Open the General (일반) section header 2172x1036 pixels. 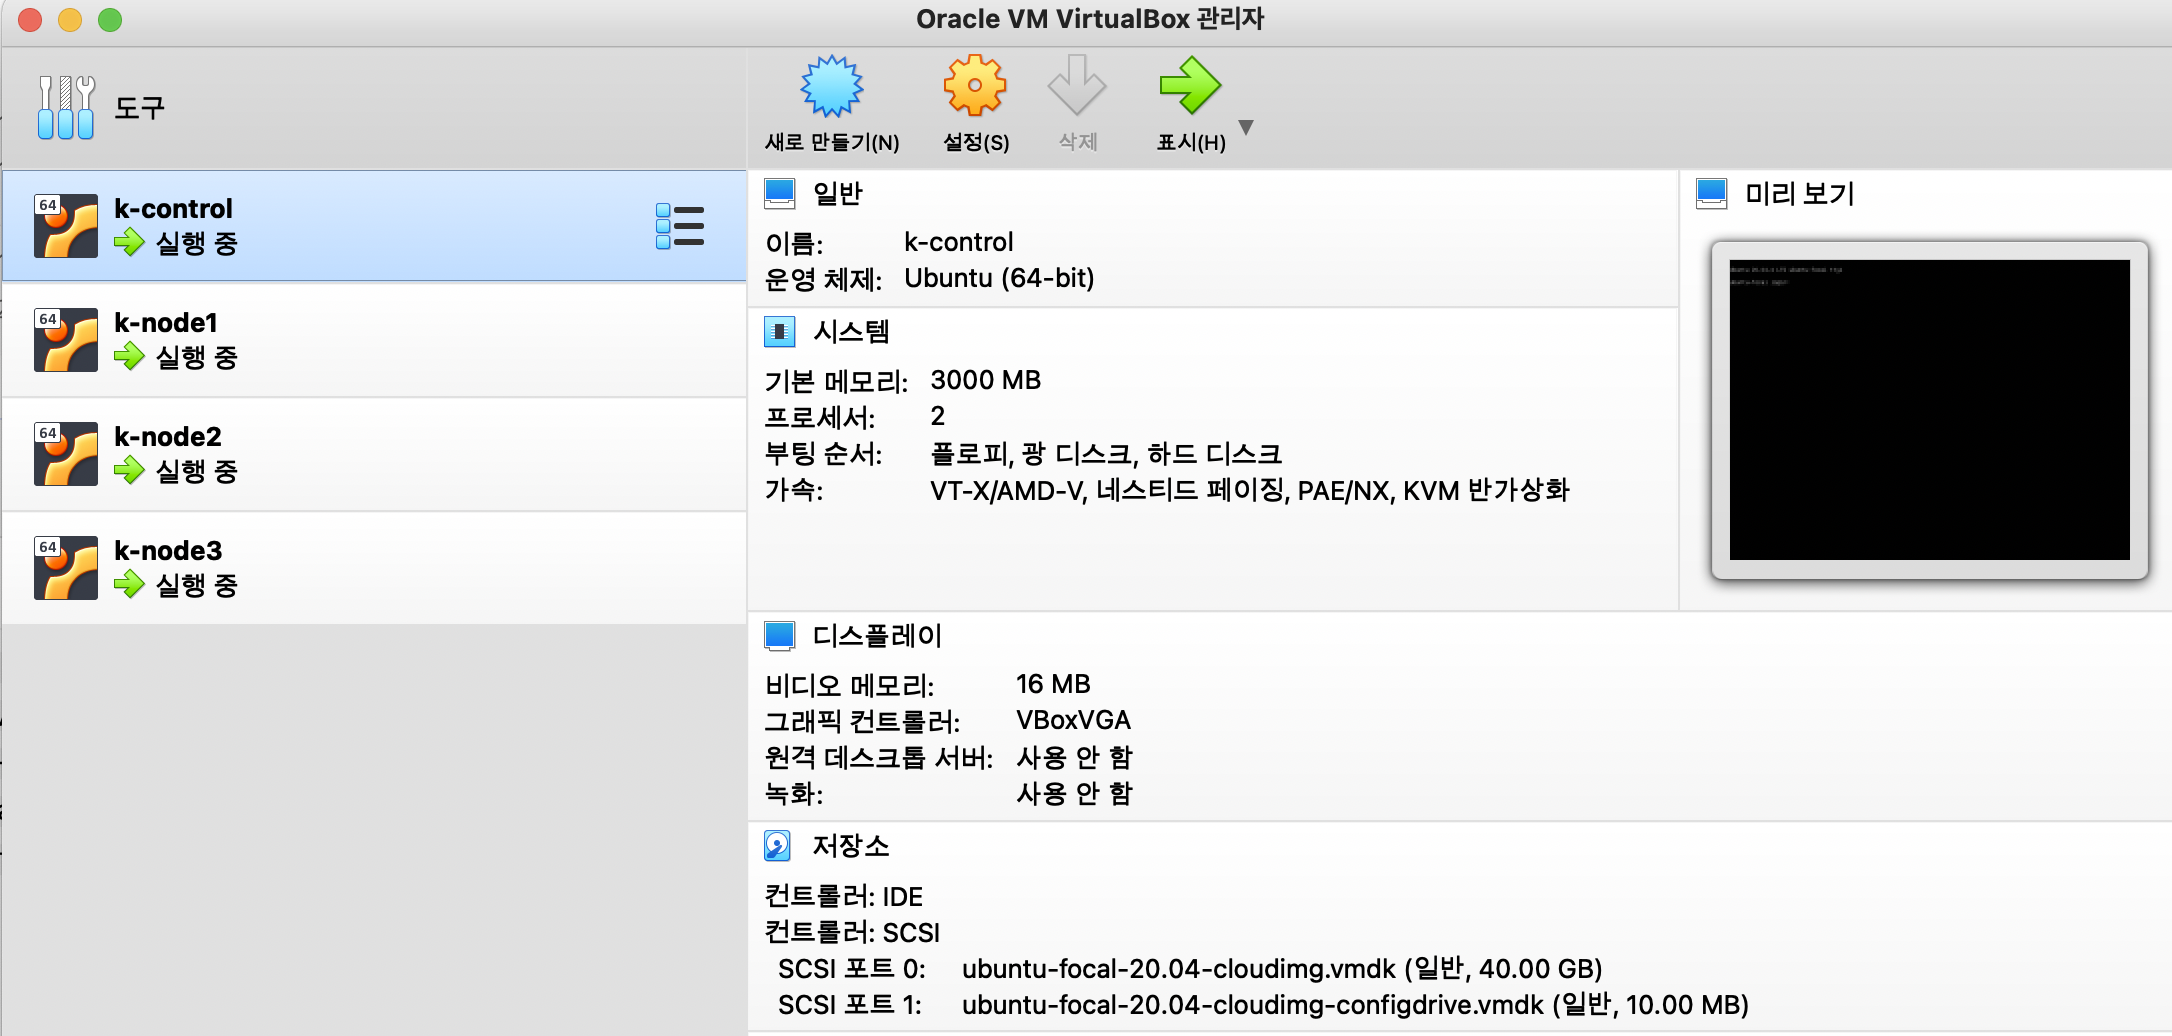pyautogui.click(x=837, y=193)
